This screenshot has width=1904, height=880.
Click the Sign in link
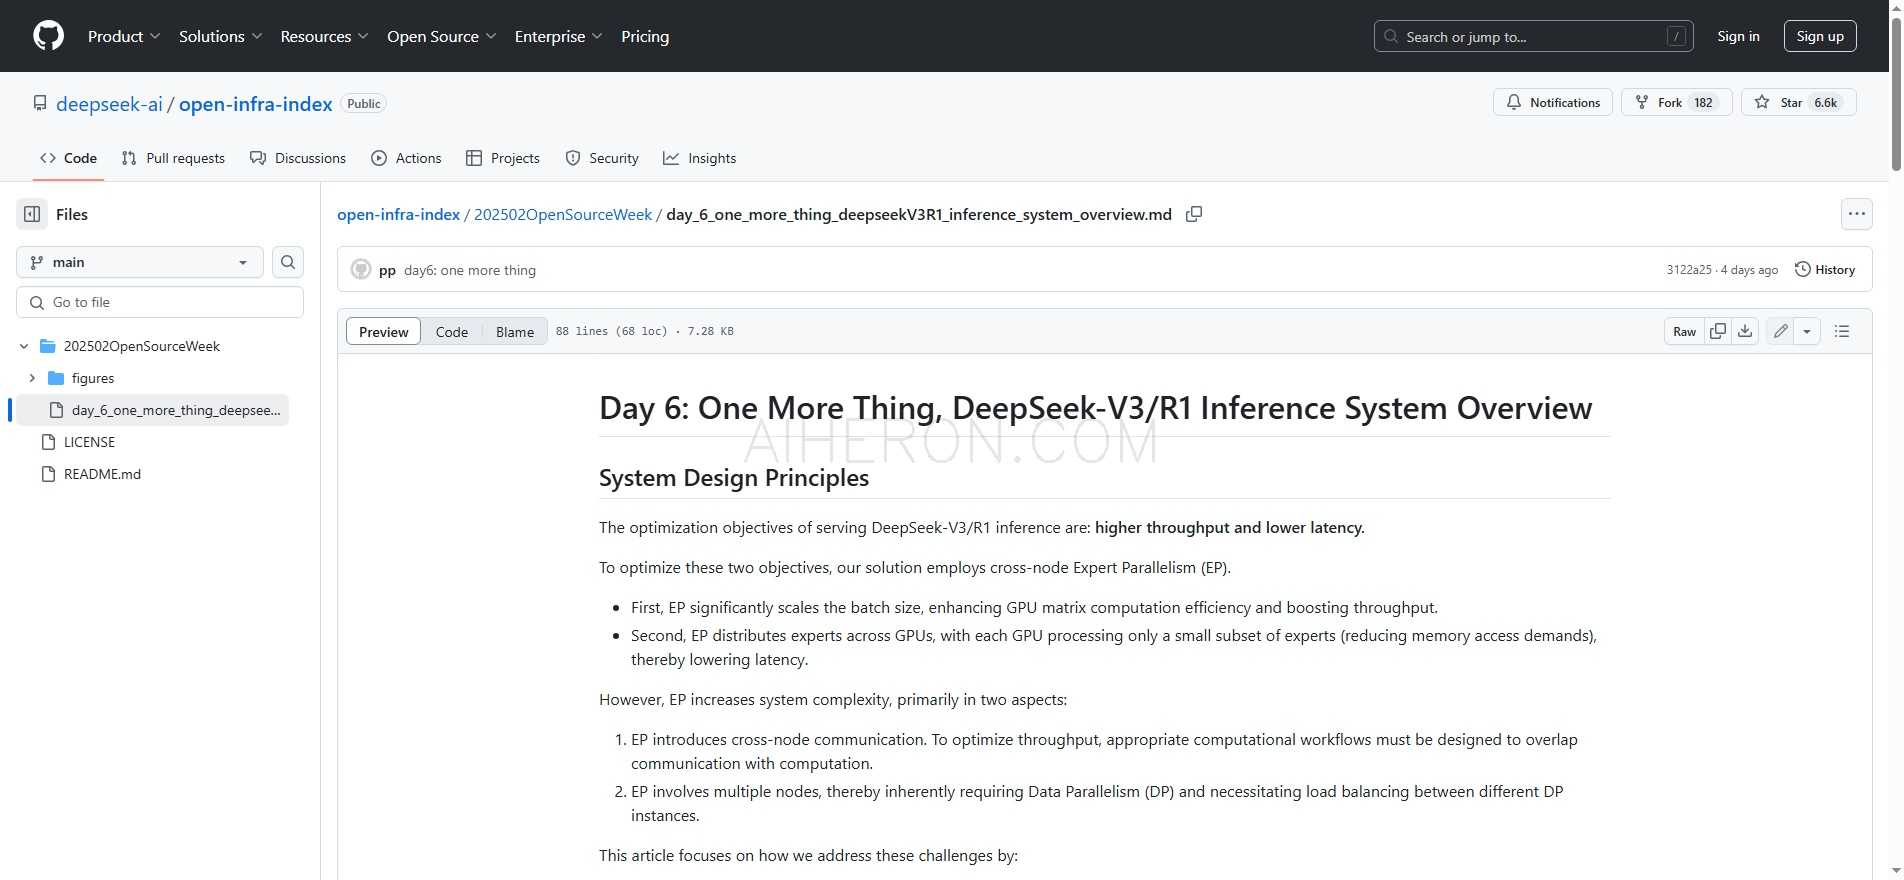click(x=1738, y=36)
